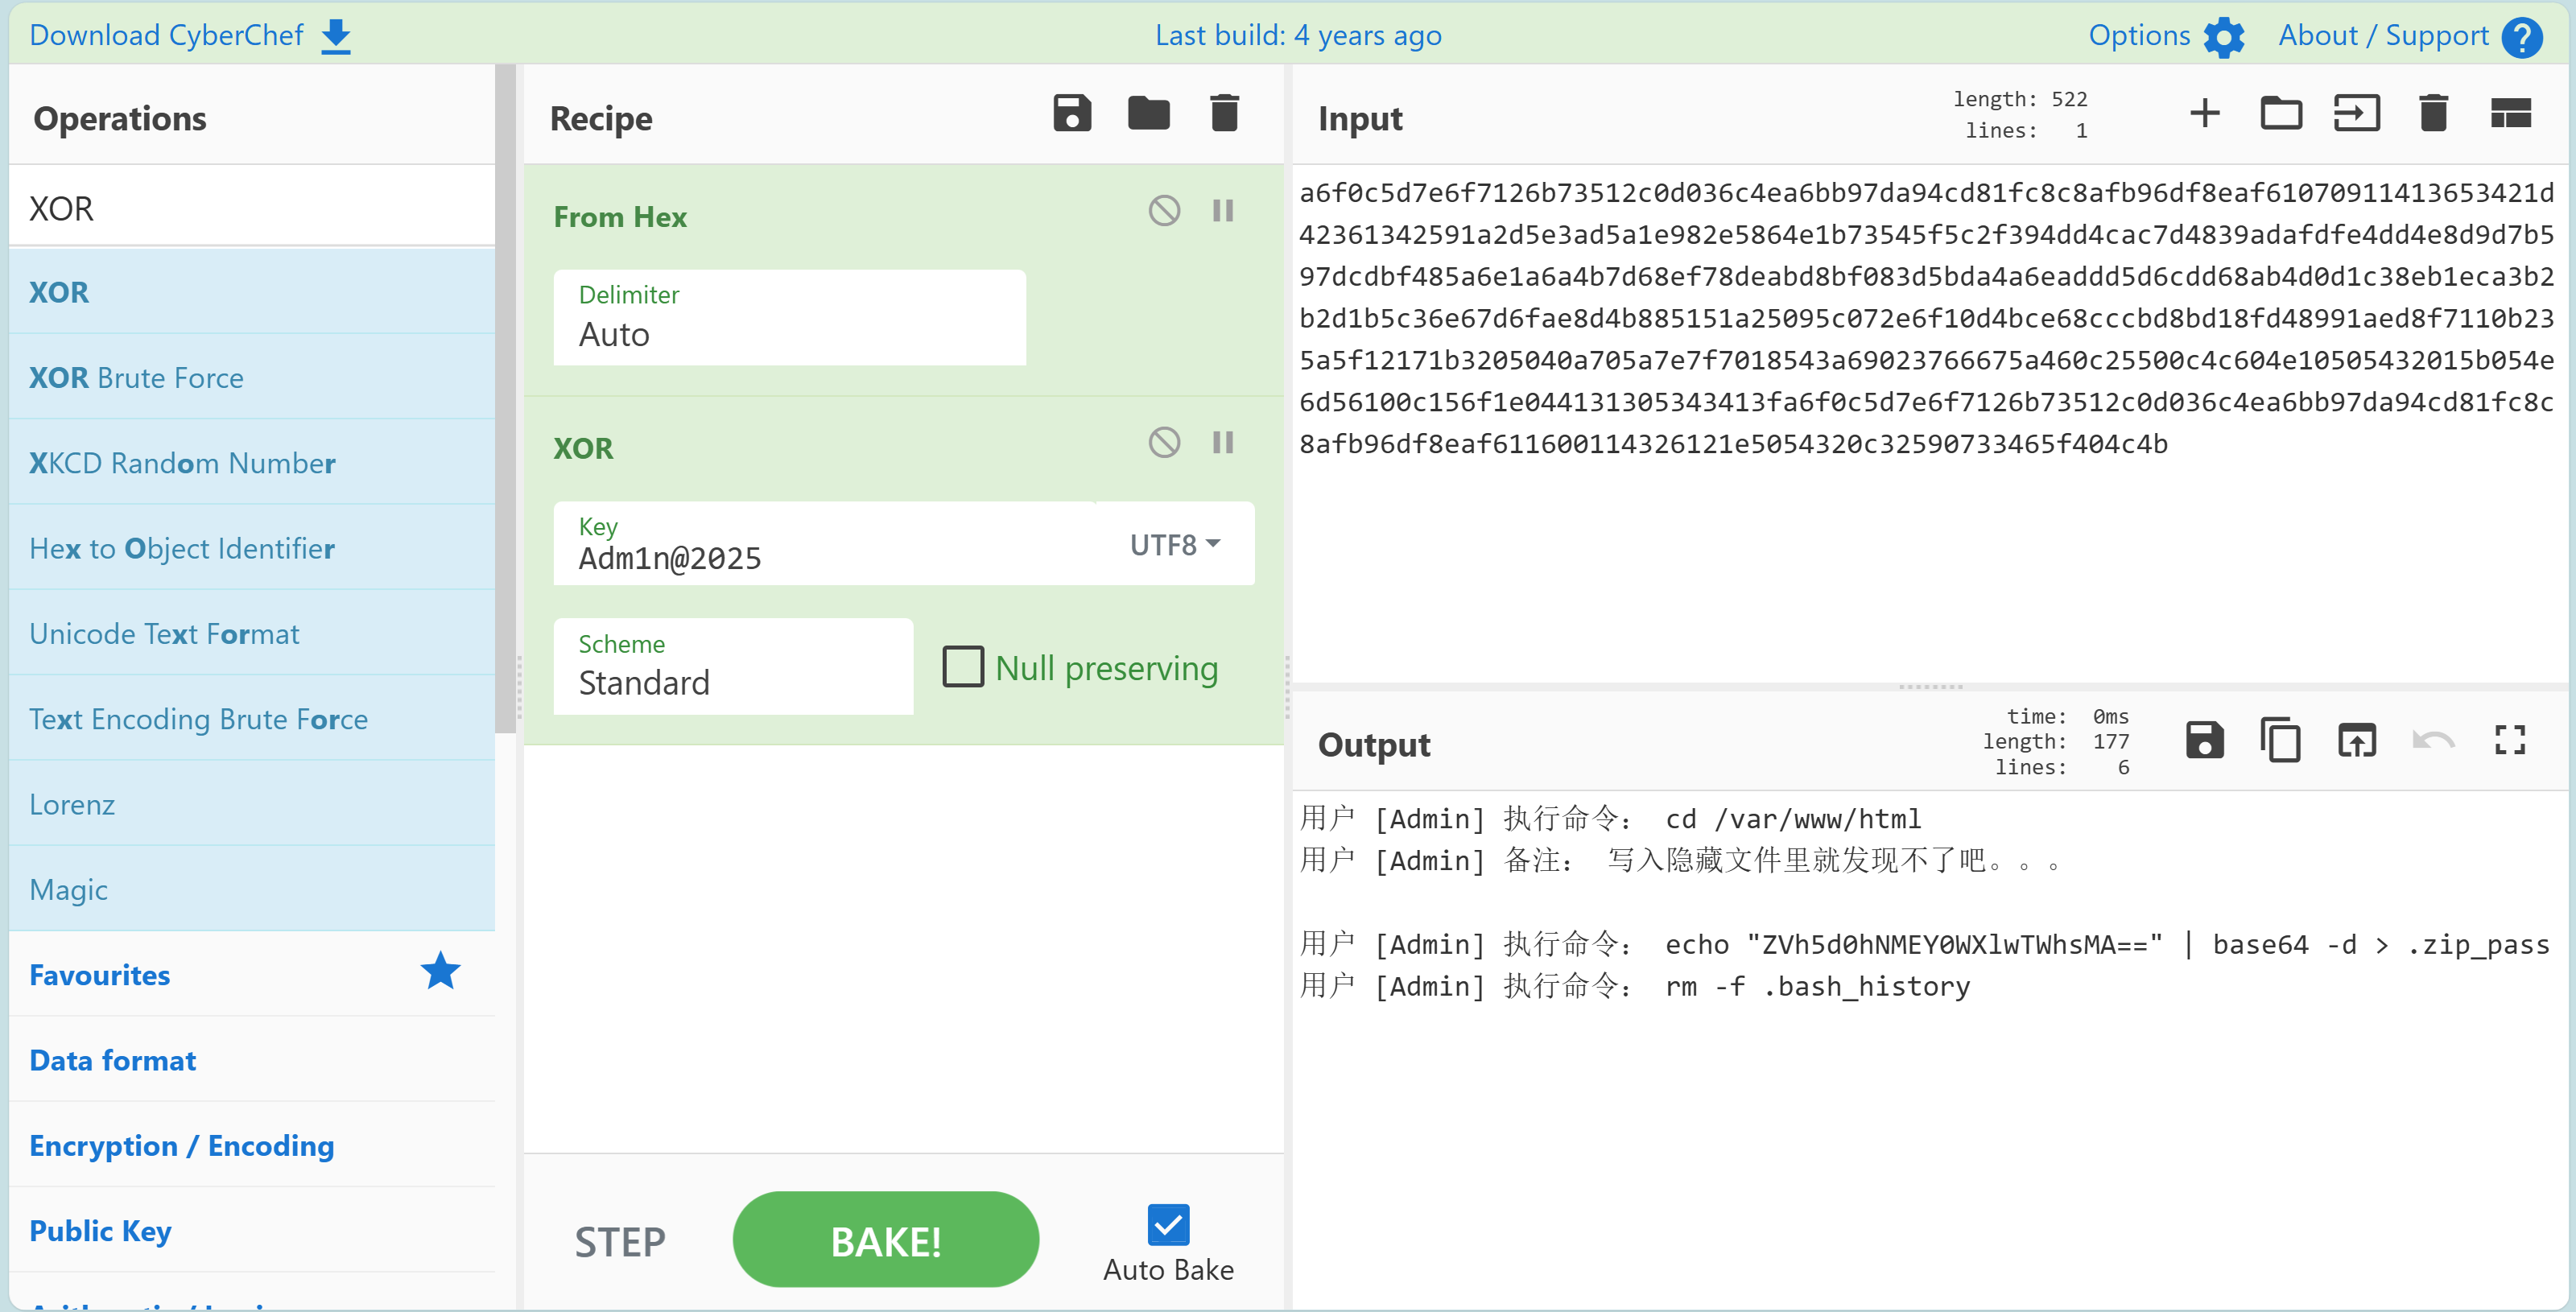Expand the Data format category
Viewport: 2576px width, 1312px height.
[113, 1060]
